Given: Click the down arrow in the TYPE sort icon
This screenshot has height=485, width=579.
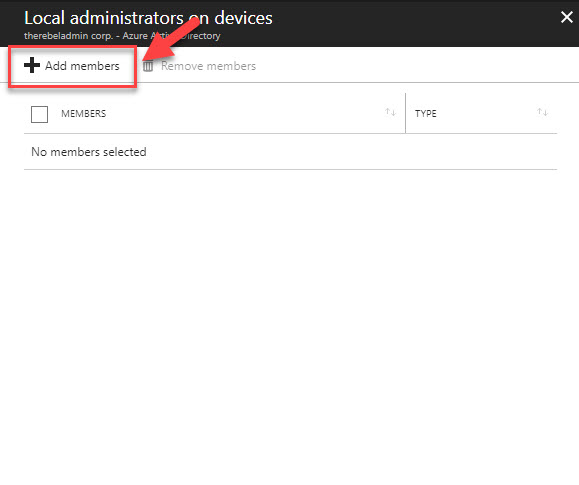Looking at the screenshot, I should pos(545,113).
